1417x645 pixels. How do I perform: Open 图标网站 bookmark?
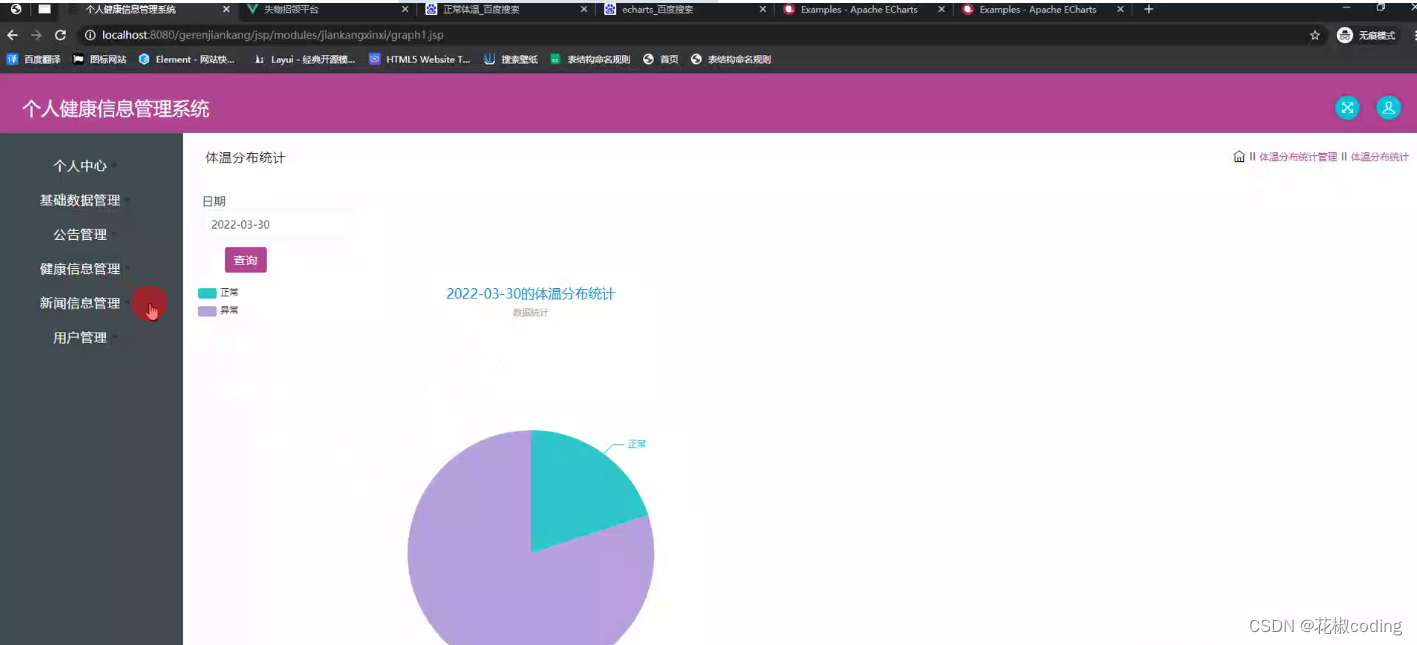pos(100,59)
